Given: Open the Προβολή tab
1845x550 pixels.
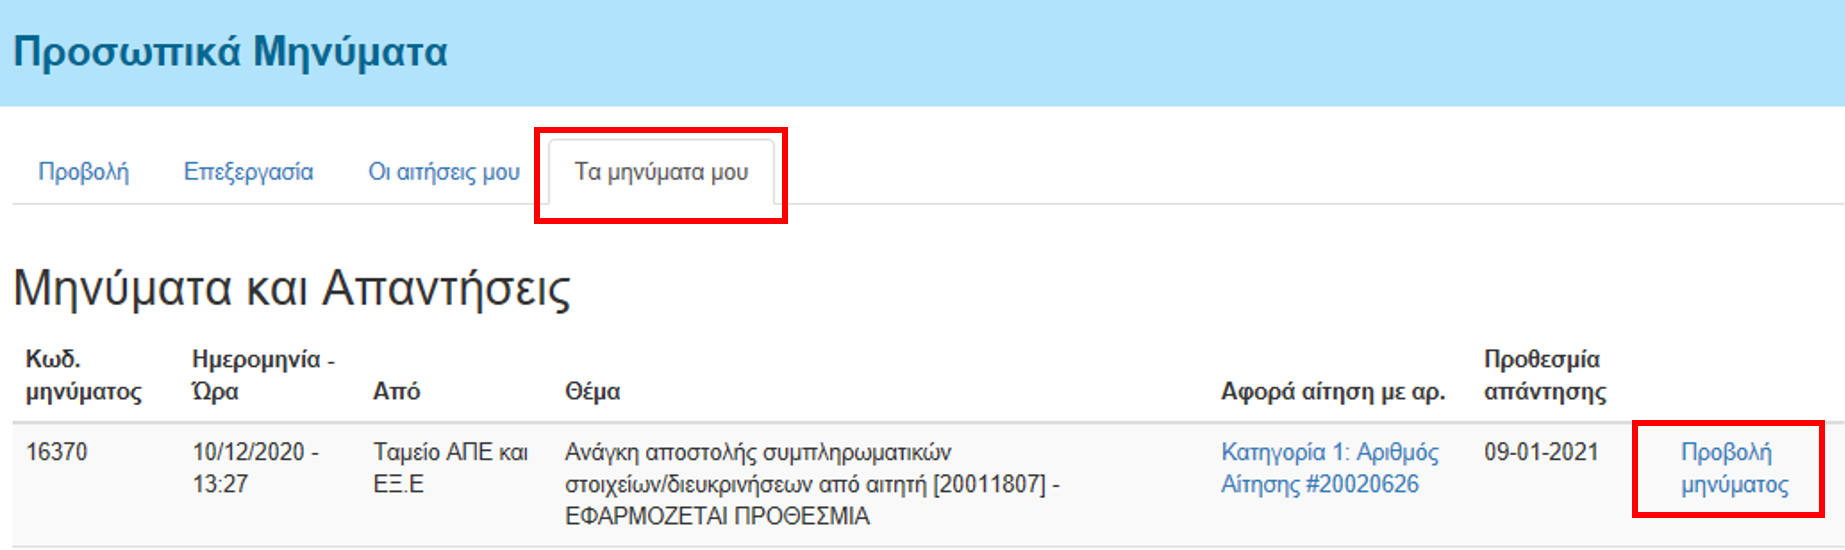Looking at the screenshot, I should pyautogui.click(x=84, y=172).
